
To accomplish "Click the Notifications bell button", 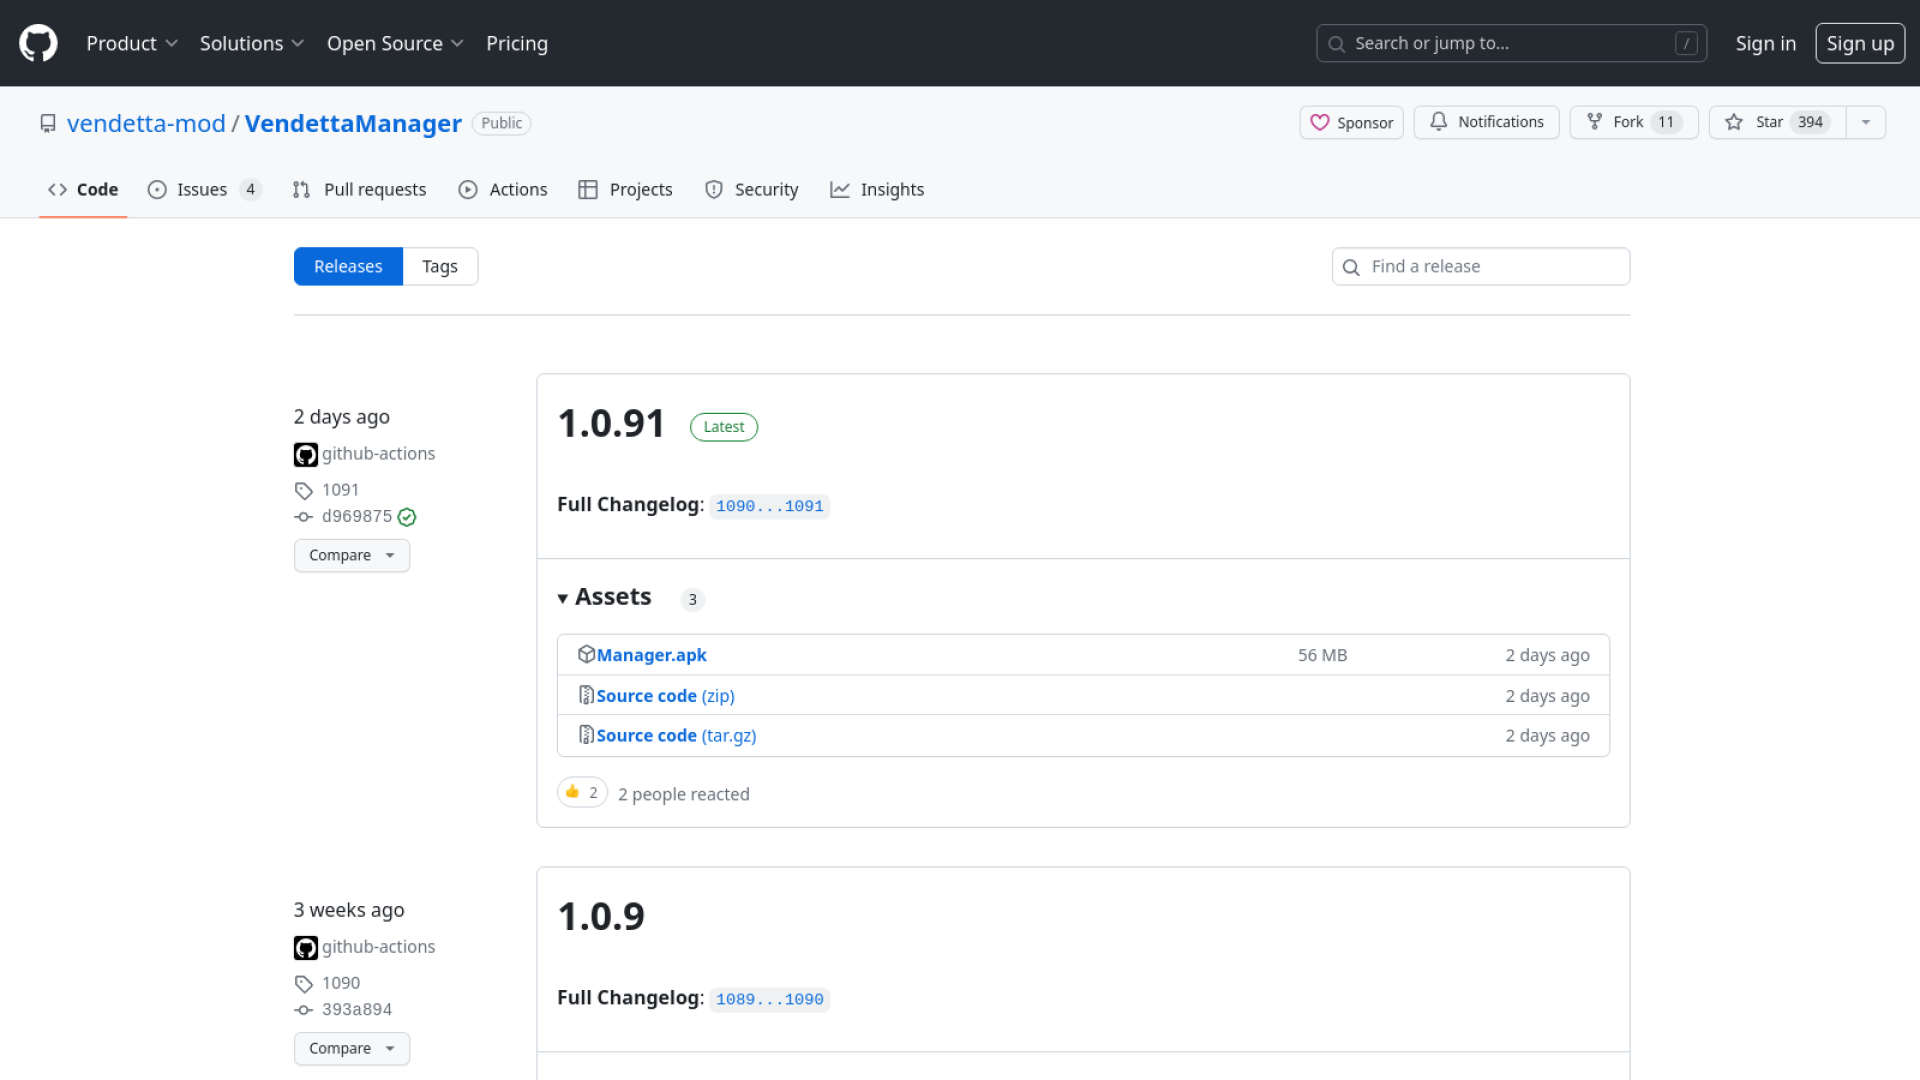I will pyautogui.click(x=1486, y=122).
